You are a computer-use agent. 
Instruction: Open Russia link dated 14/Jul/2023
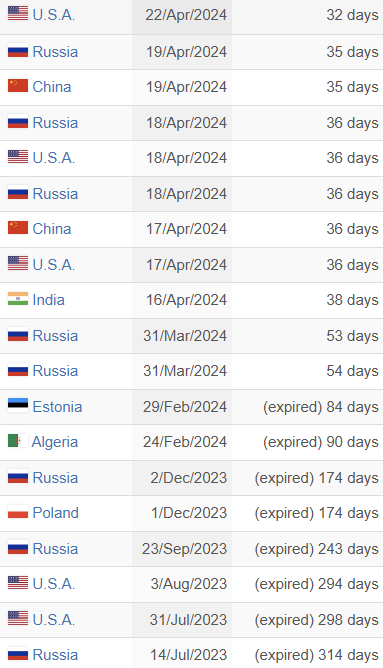(55, 655)
